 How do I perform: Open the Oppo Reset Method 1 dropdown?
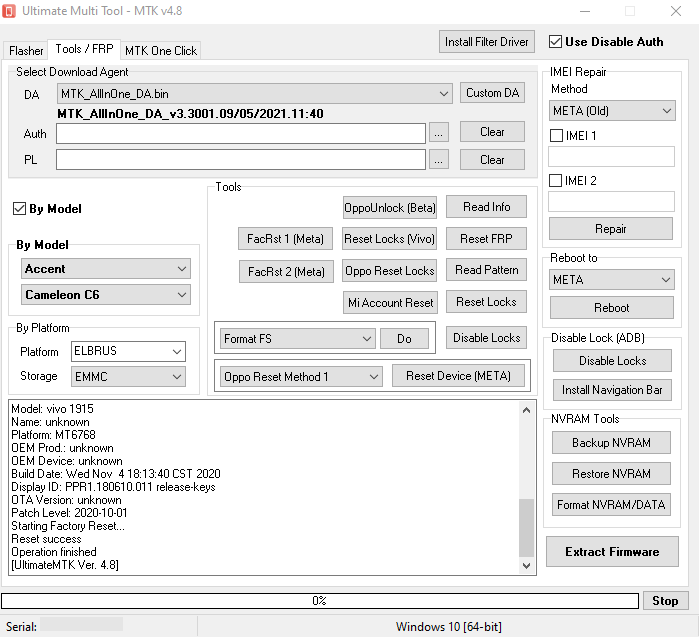[x=301, y=377]
